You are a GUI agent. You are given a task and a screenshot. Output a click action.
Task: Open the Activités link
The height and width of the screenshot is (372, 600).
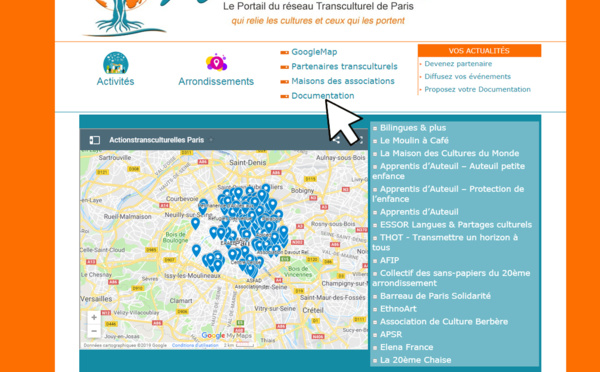click(116, 82)
